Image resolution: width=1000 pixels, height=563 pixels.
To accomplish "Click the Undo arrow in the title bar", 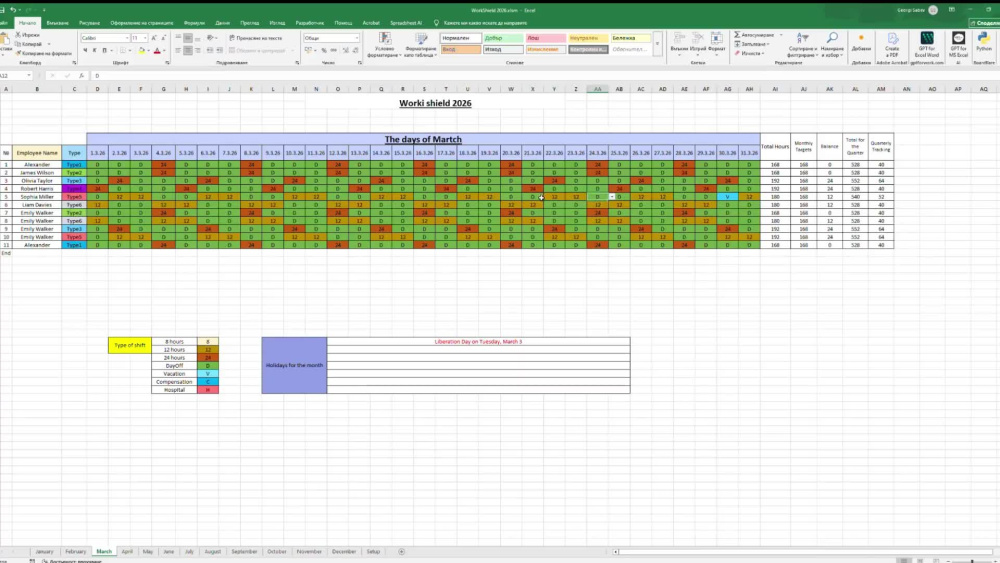I will pos(12,10).
